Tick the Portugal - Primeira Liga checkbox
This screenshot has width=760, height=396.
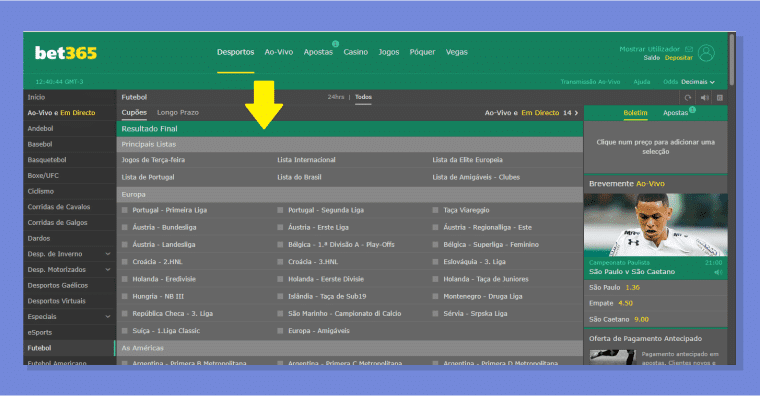[x=125, y=210]
